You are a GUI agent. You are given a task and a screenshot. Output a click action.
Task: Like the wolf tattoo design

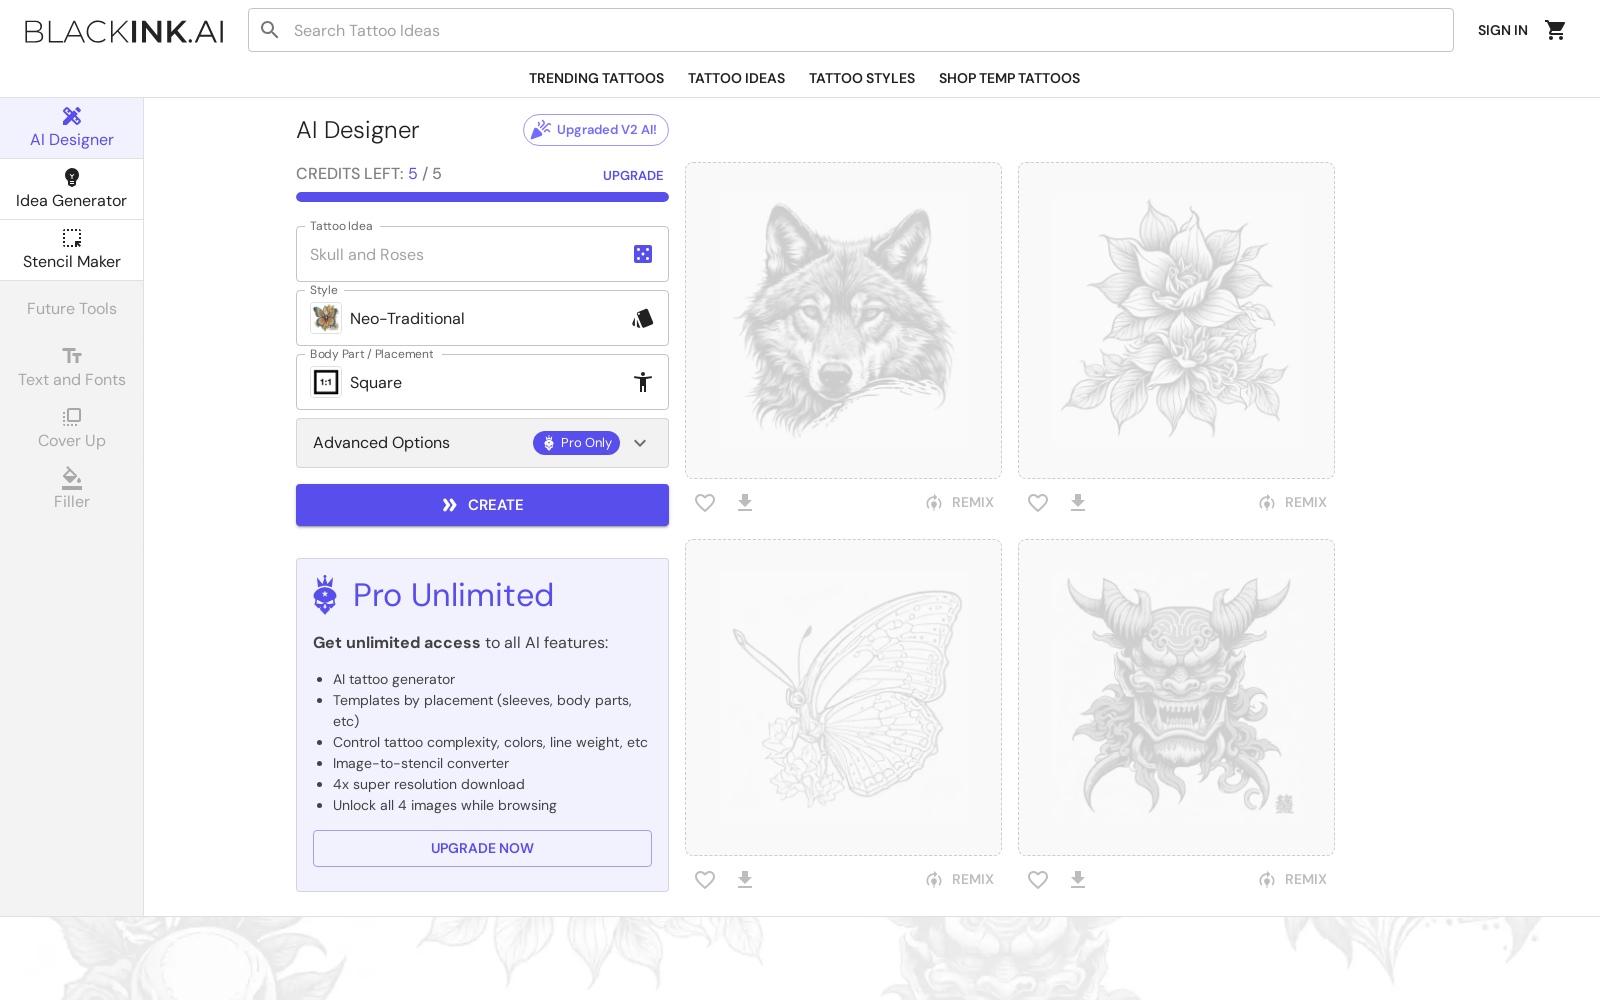pos(705,502)
